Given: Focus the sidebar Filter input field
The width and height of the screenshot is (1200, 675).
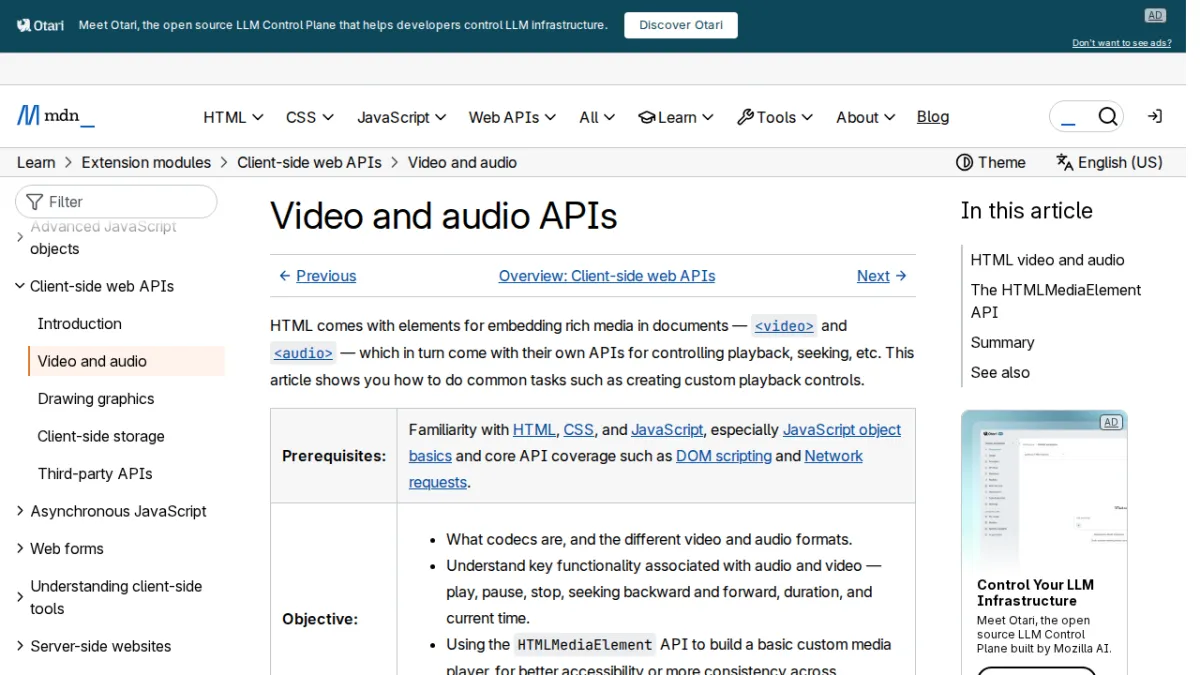Looking at the screenshot, I should tap(116, 201).
